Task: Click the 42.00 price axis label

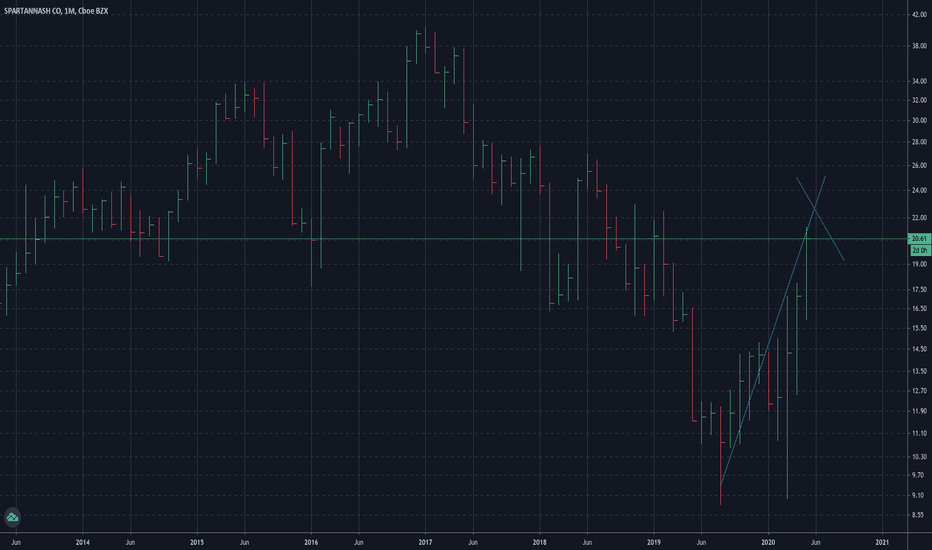Action: [x=919, y=15]
